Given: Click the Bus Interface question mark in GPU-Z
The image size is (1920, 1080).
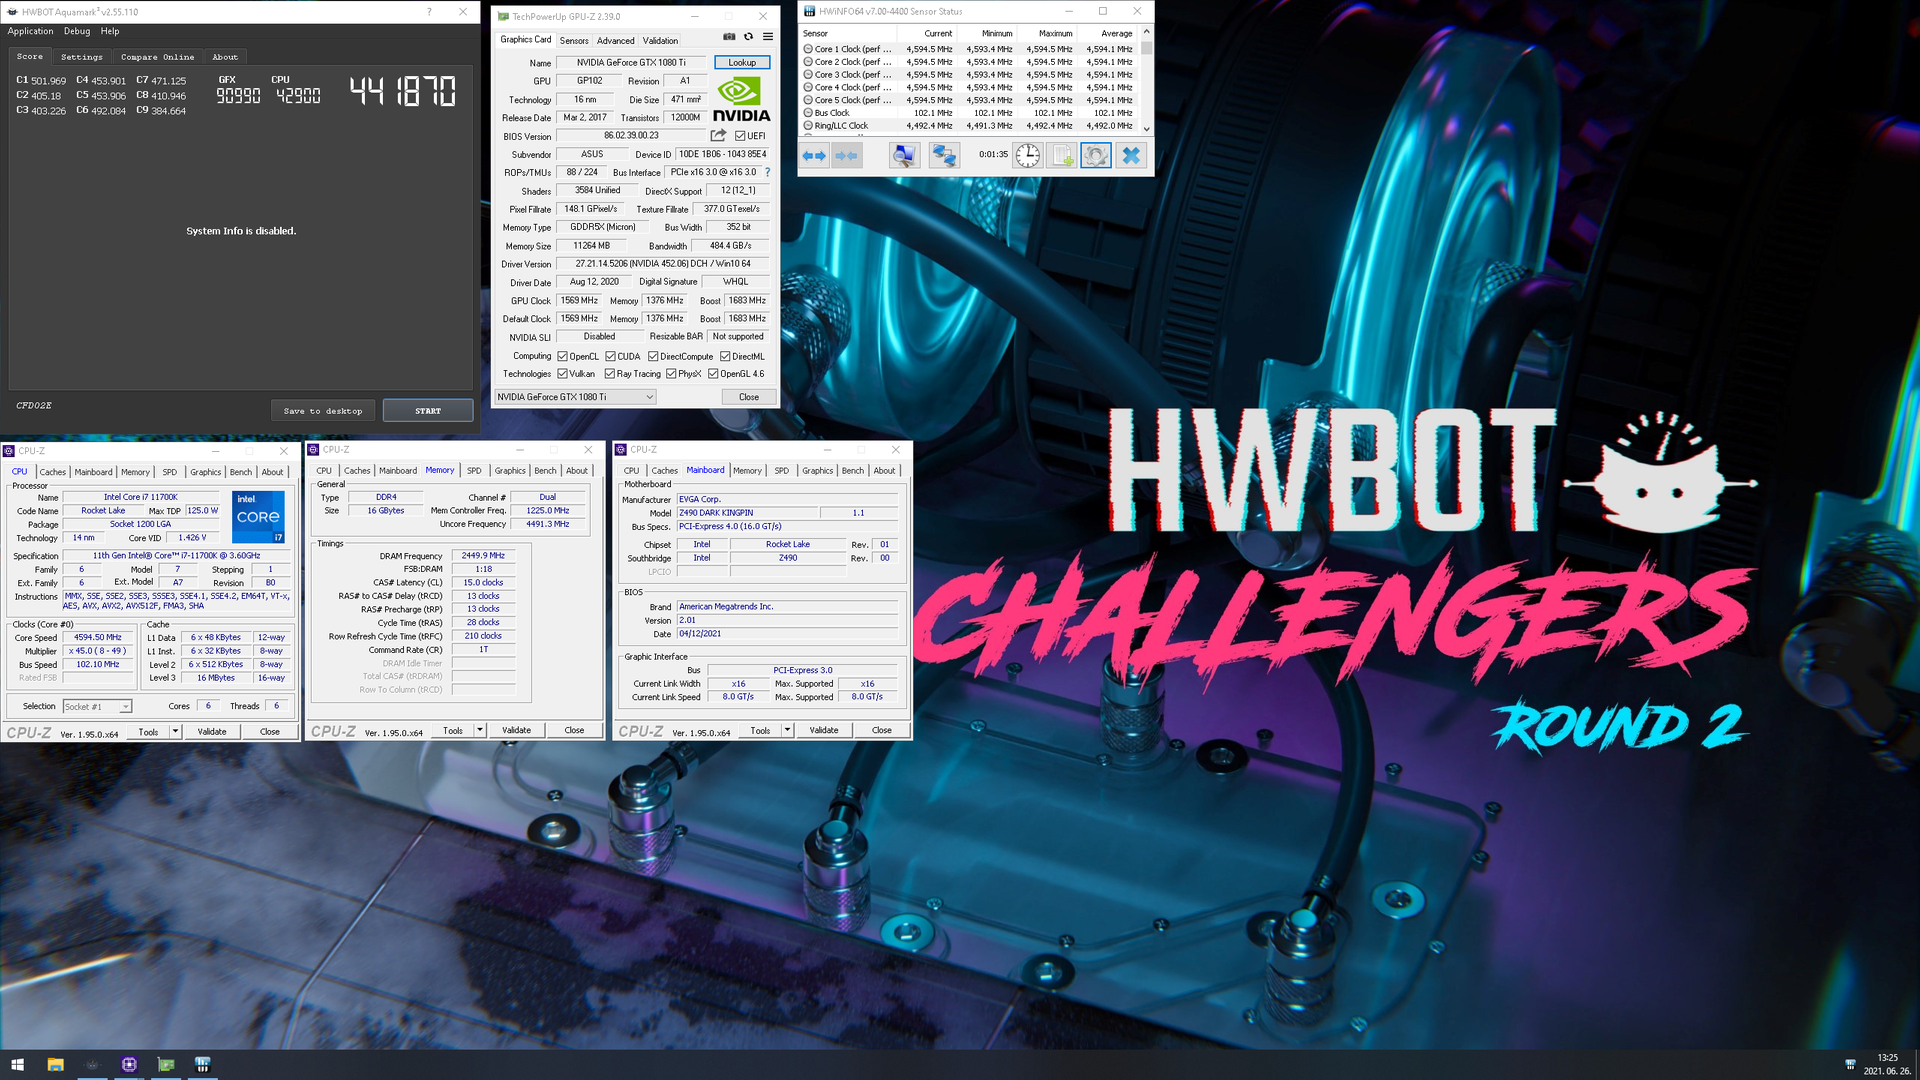Looking at the screenshot, I should [x=768, y=172].
